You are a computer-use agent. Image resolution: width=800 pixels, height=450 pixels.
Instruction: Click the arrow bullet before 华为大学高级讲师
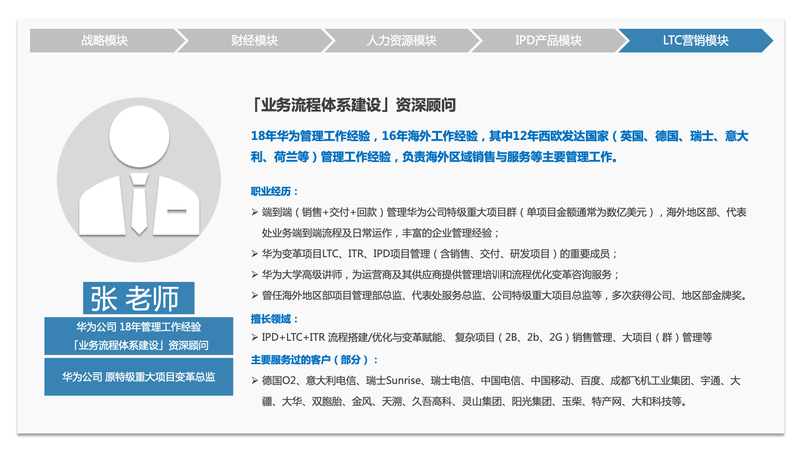pos(254,275)
